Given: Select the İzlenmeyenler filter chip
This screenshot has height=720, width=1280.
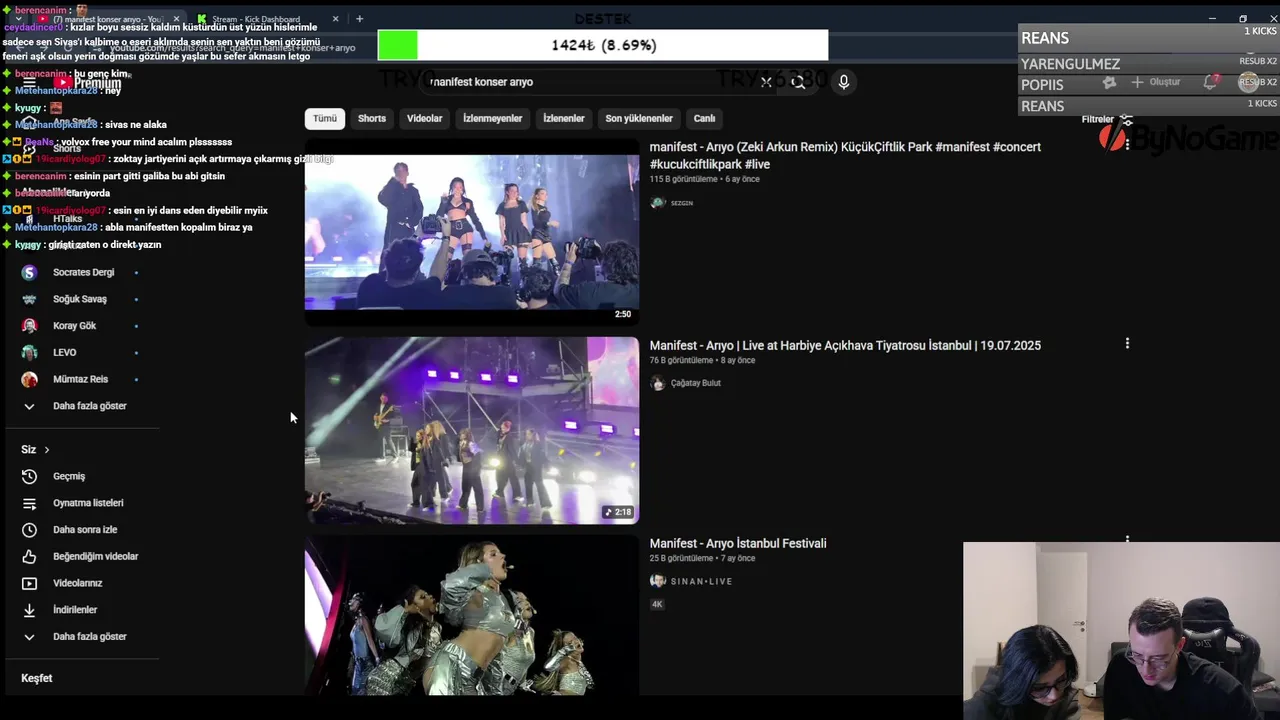Looking at the screenshot, I should [x=492, y=118].
